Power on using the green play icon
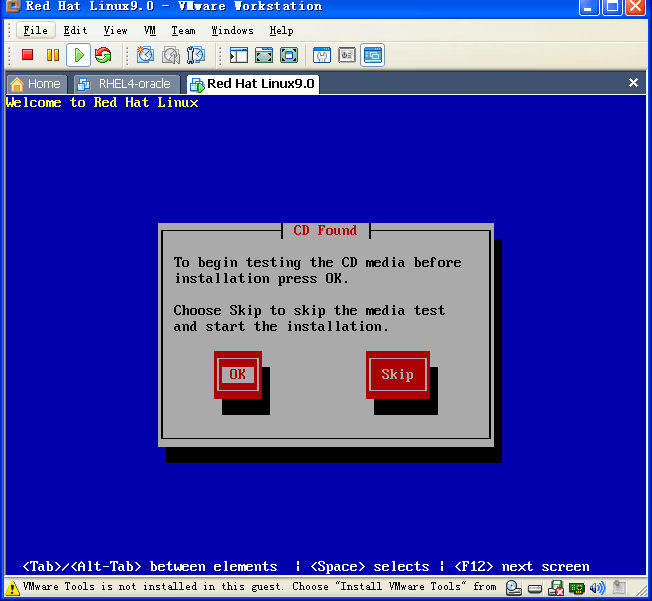Viewport: 652px width, 601px height. coord(79,55)
